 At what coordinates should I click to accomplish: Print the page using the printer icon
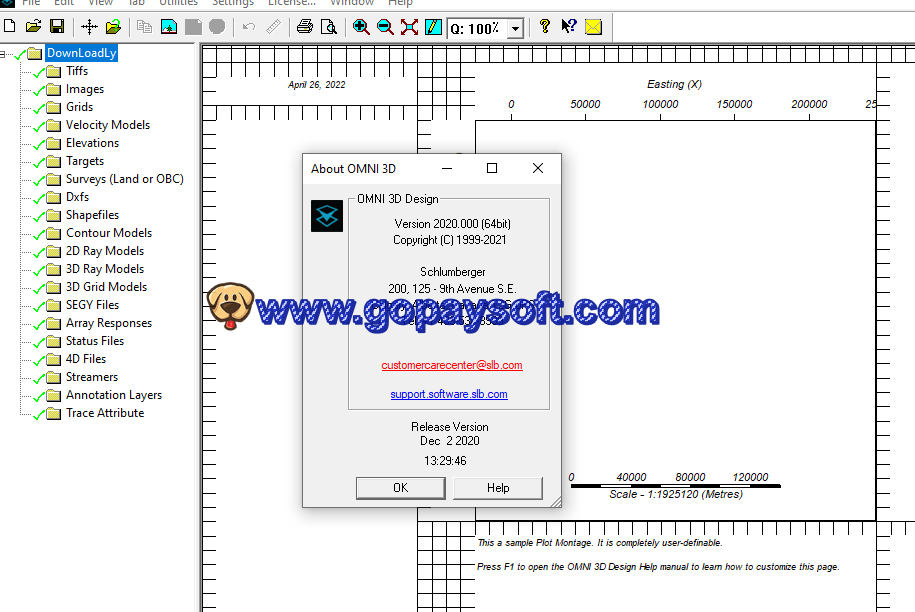(x=305, y=27)
